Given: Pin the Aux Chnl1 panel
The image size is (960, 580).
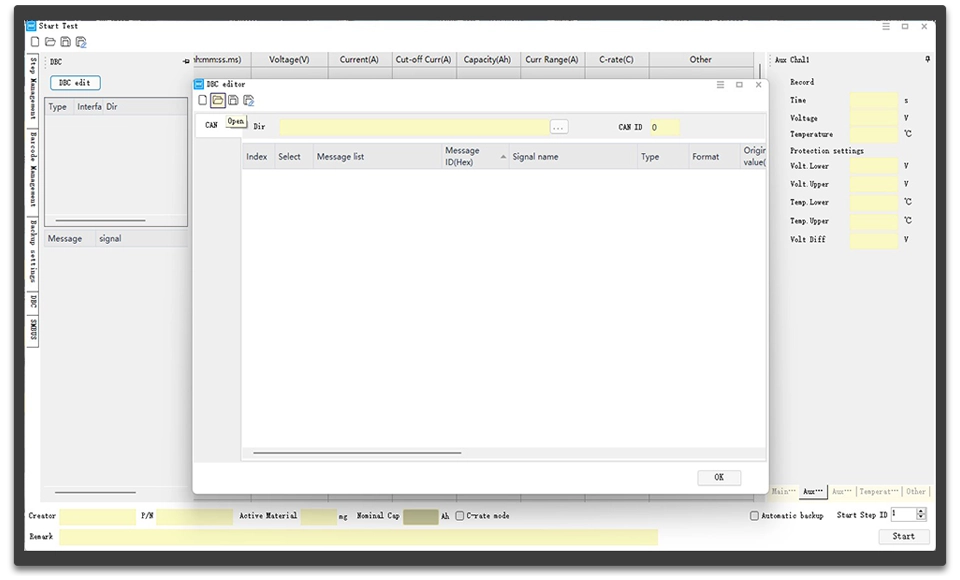Looking at the screenshot, I should click(x=928, y=59).
